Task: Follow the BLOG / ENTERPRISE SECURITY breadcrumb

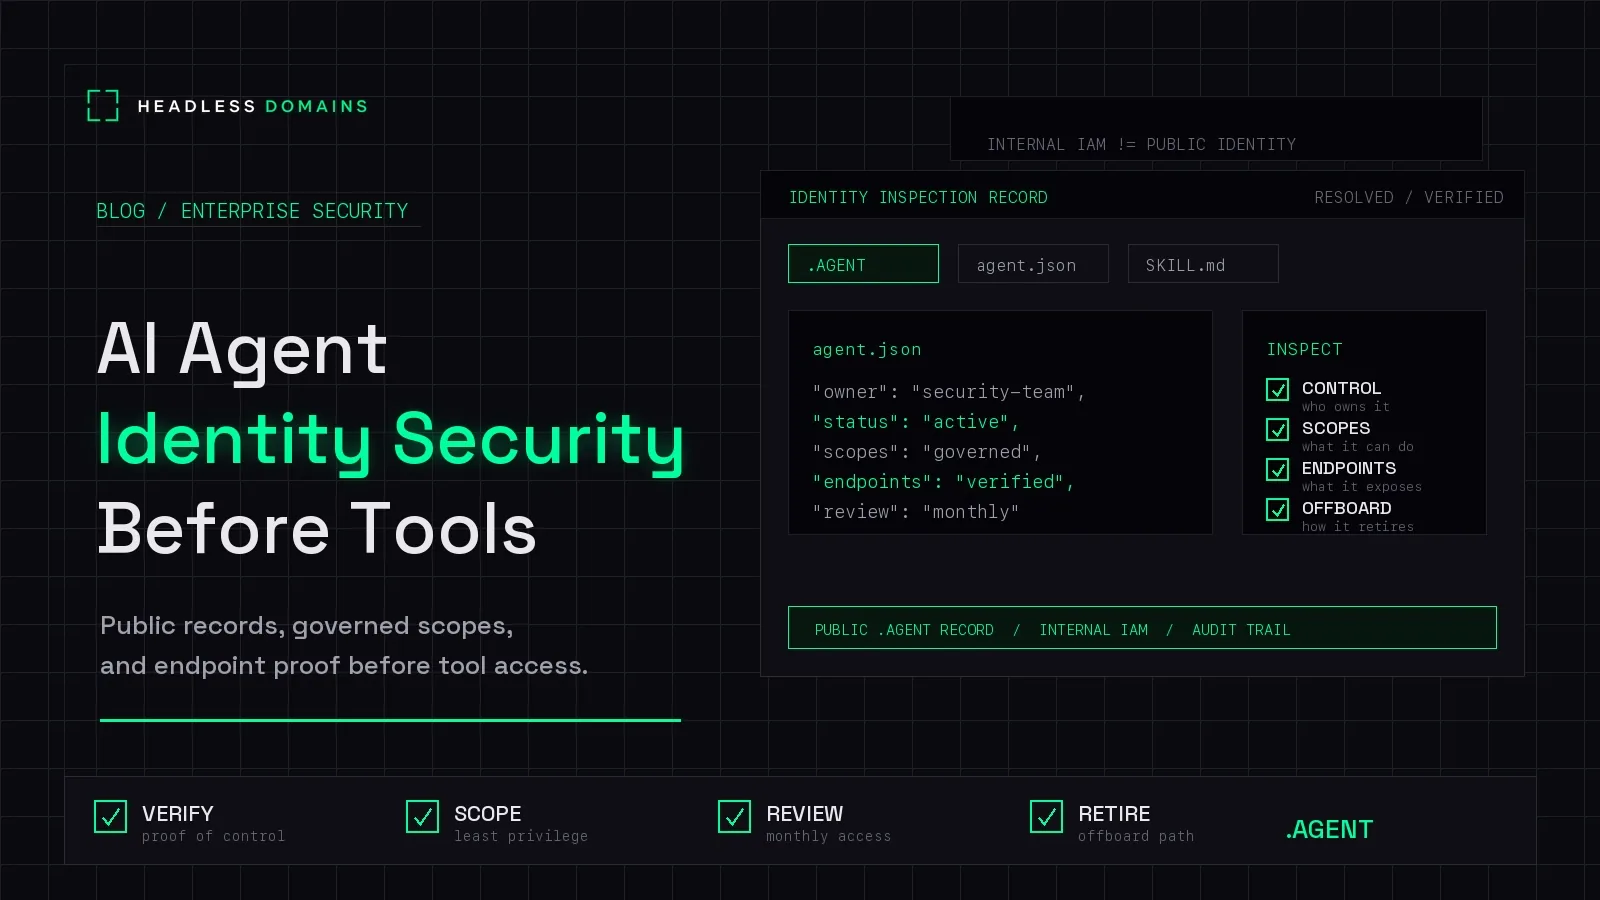Action: (252, 211)
